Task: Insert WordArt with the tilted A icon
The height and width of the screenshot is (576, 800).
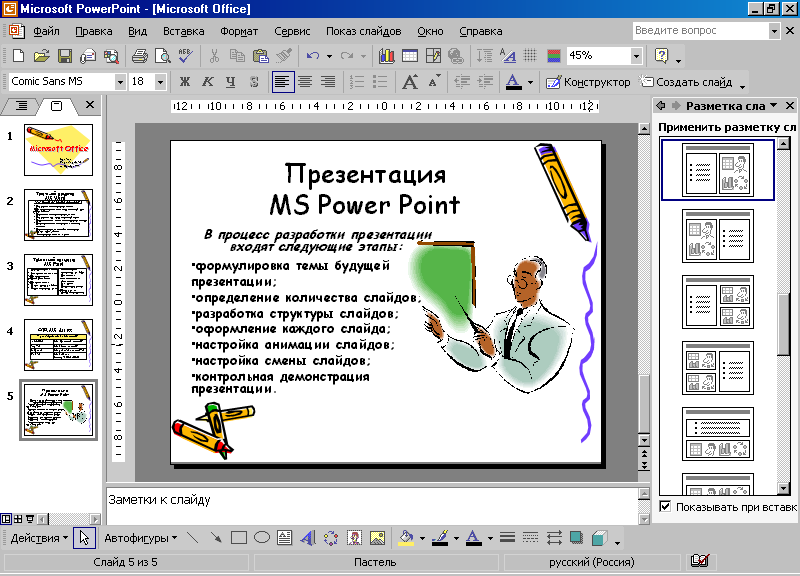Action: [x=308, y=538]
